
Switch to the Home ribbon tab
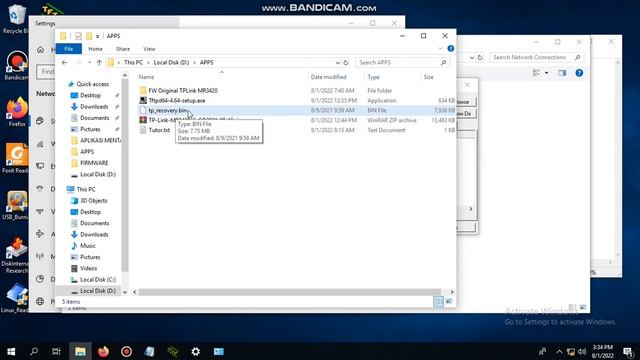pyautogui.click(x=96, y=49)
